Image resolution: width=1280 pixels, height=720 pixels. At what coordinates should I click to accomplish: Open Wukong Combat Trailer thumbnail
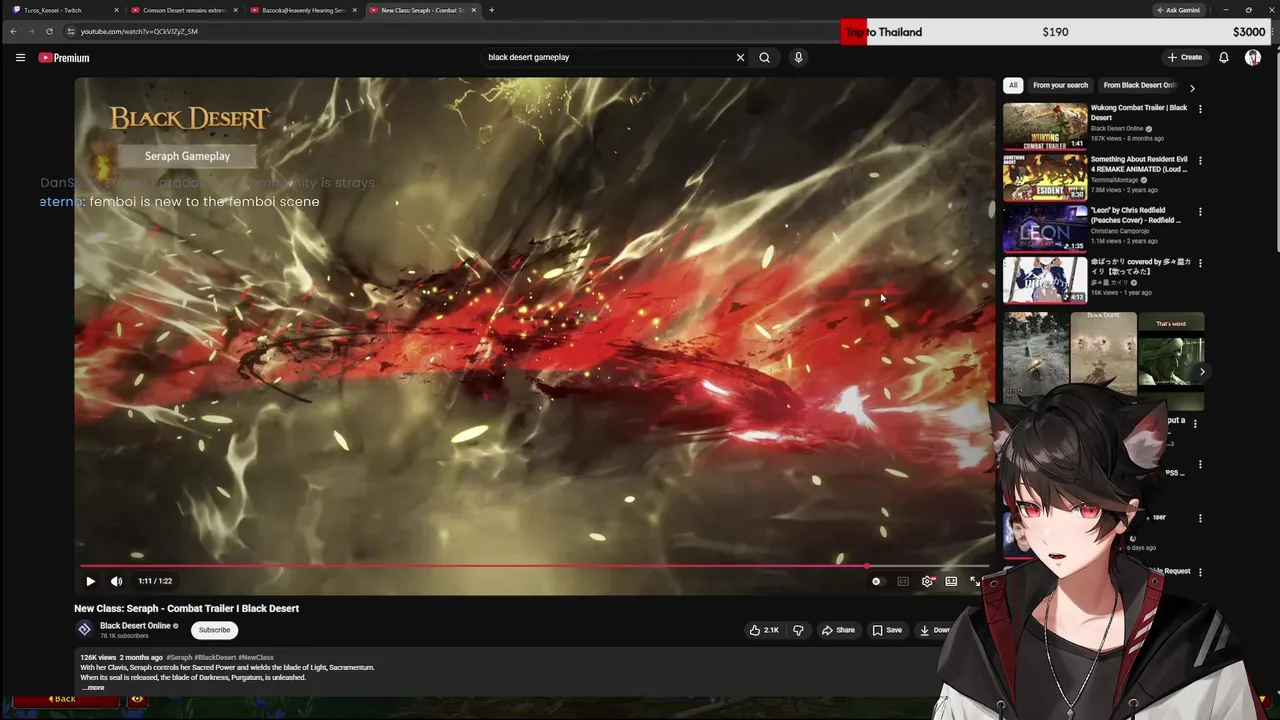(1045, 126)
